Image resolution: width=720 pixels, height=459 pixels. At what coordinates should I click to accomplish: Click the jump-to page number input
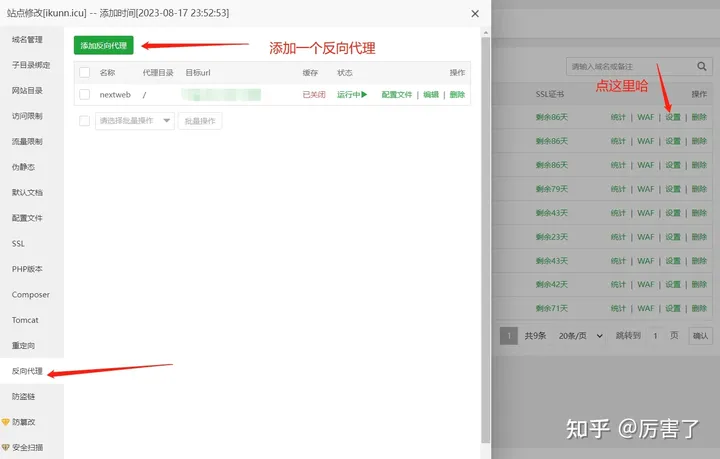(655, 336)
